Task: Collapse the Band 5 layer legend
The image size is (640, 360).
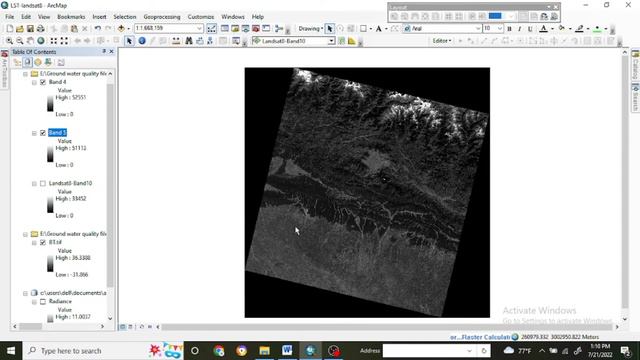Action: pos(34,133)
